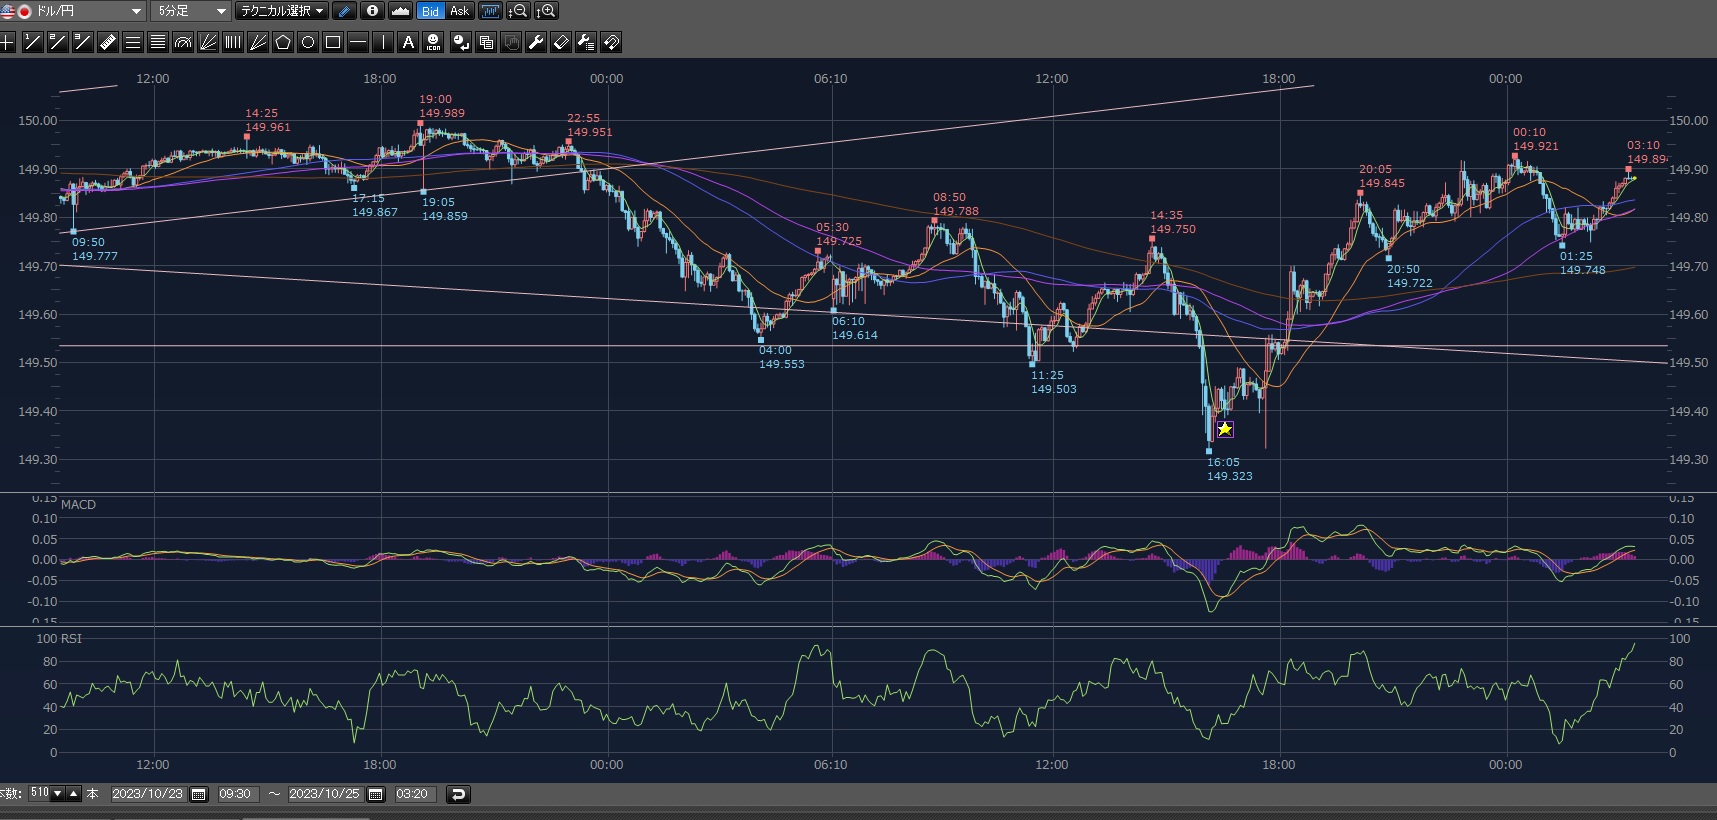
Task: Switch price display to Ask
Action: pyautogui.click(x=459, y=11)
